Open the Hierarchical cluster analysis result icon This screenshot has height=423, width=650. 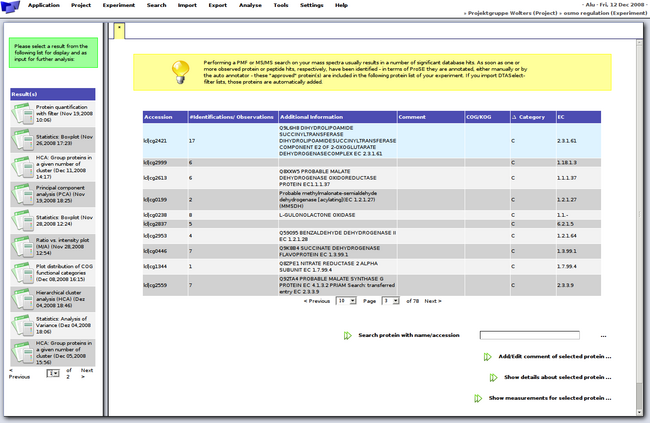click(23, 299)
